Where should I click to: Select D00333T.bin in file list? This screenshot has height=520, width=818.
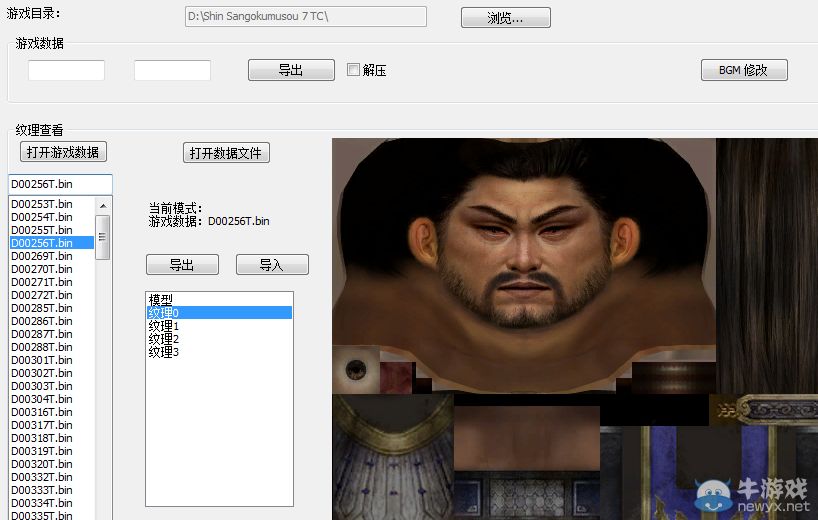point(52,491)
